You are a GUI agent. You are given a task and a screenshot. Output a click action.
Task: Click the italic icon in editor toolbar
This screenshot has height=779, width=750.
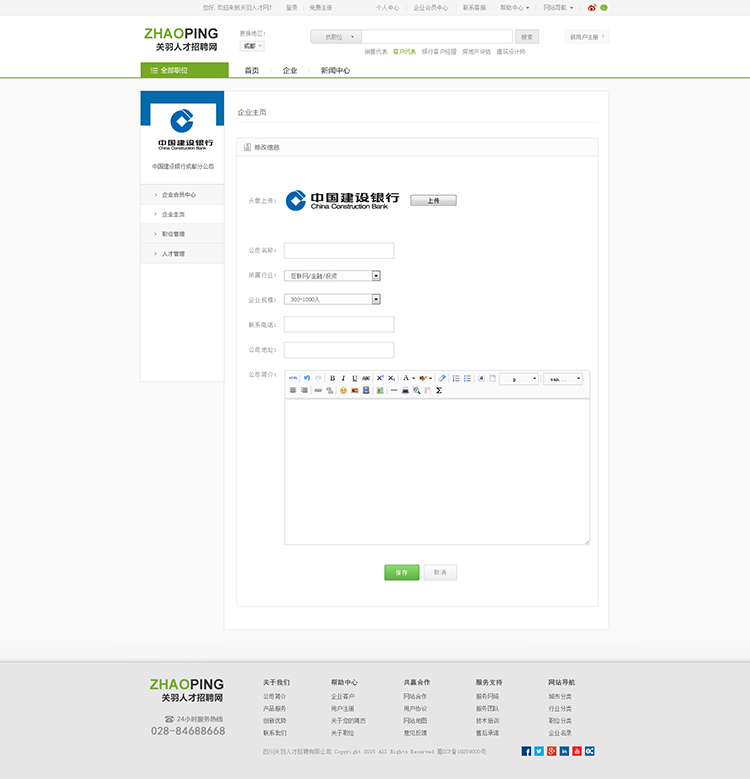pyautogui.click(x=343, y=378)
